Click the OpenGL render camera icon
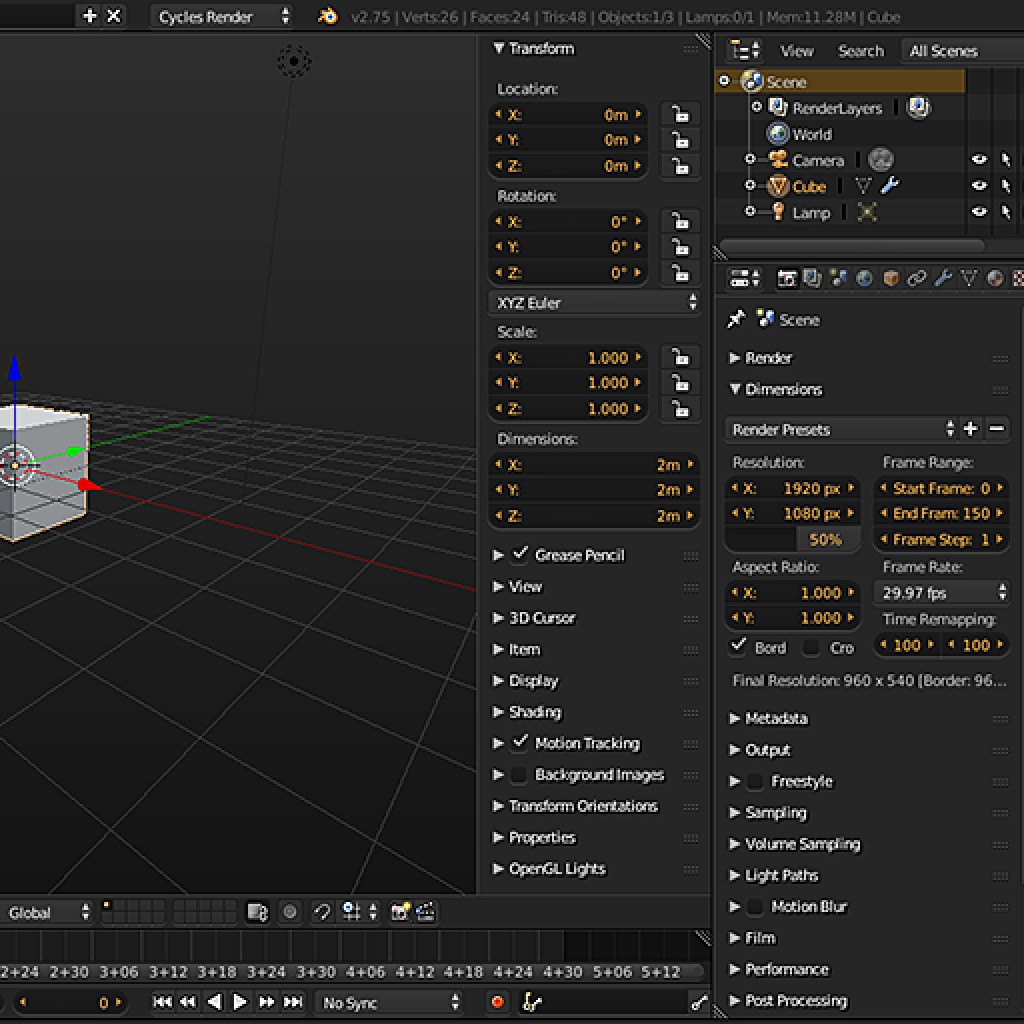 click(401, 912)
